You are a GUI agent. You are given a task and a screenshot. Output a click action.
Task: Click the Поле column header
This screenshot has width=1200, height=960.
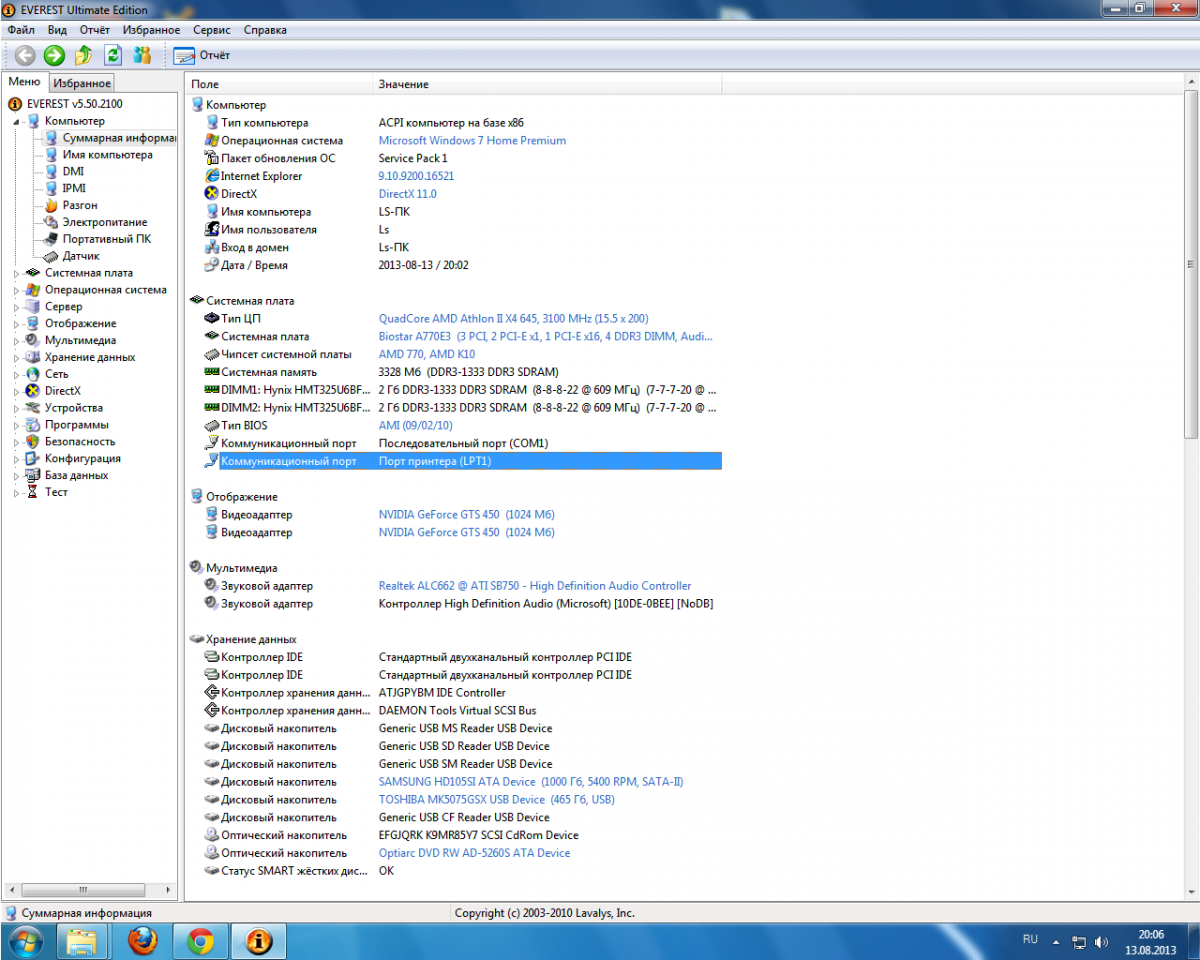[x=279, y=84]
